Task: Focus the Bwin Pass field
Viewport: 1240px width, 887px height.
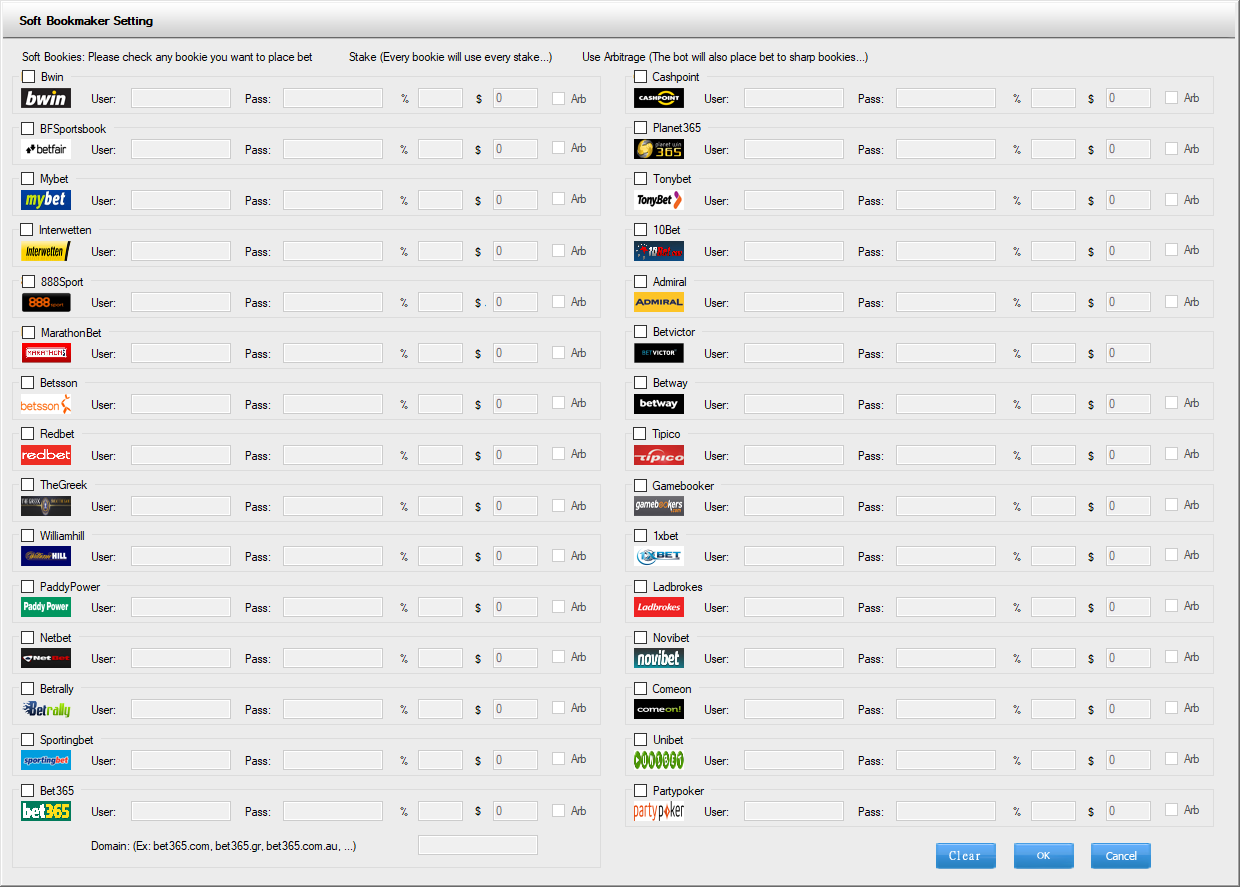Action: click(333, 98)
